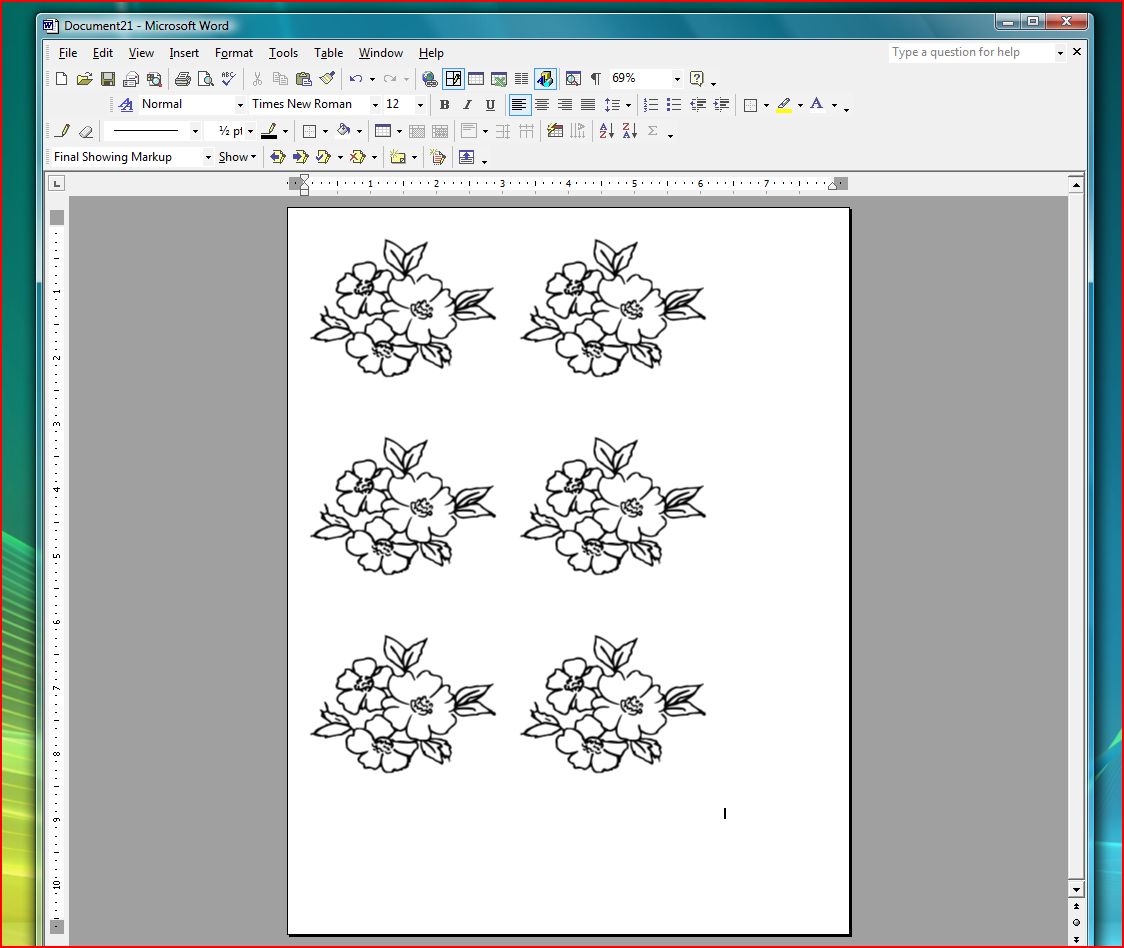Screen dimensions: 1124x948
Task: Toggle Justify alignment
Action: (x=588, y=105)
